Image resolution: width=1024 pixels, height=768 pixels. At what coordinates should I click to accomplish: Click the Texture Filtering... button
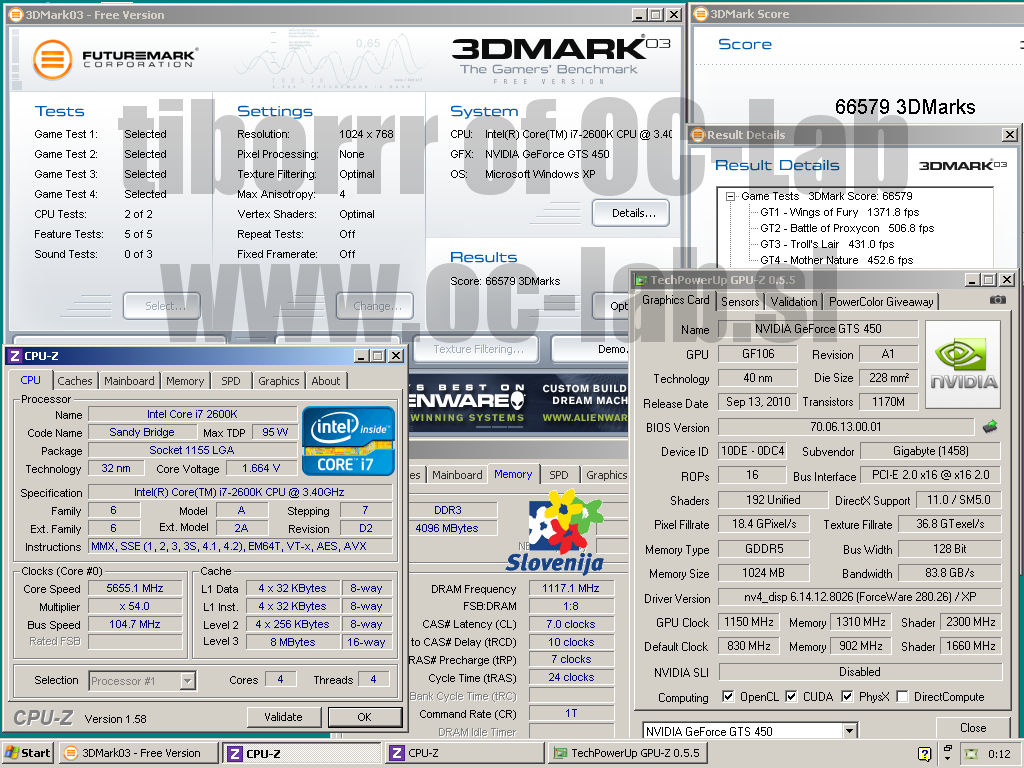477,349
